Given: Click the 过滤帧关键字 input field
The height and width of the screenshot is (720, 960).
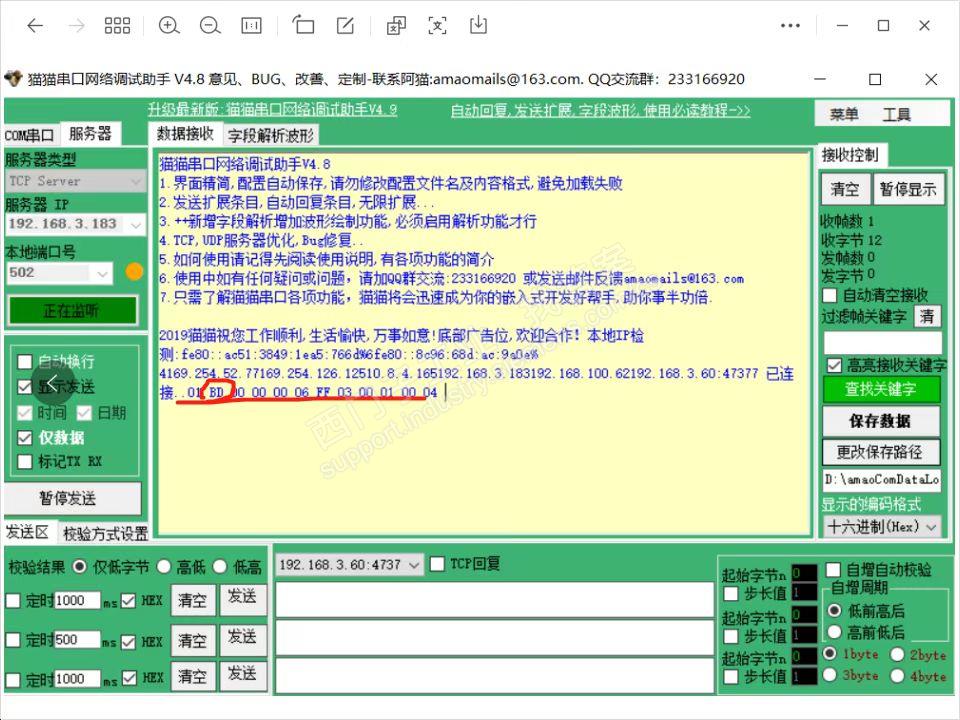Looking at the screenshot, I should pyautogui.click(x=882, y=343).
